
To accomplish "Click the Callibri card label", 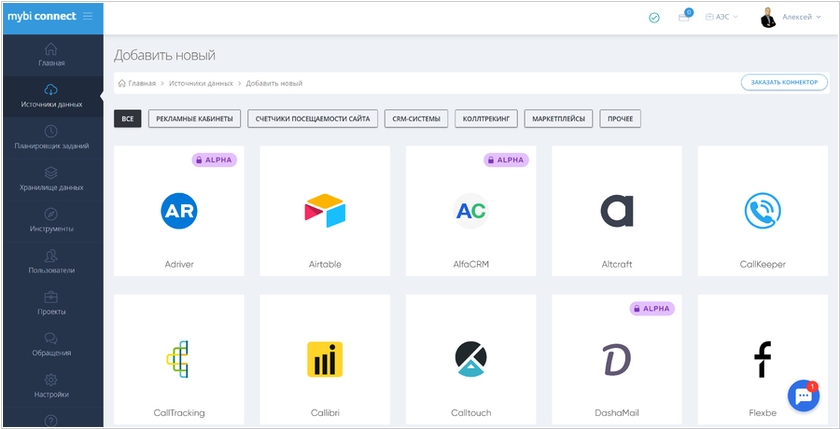I will 325,413.
